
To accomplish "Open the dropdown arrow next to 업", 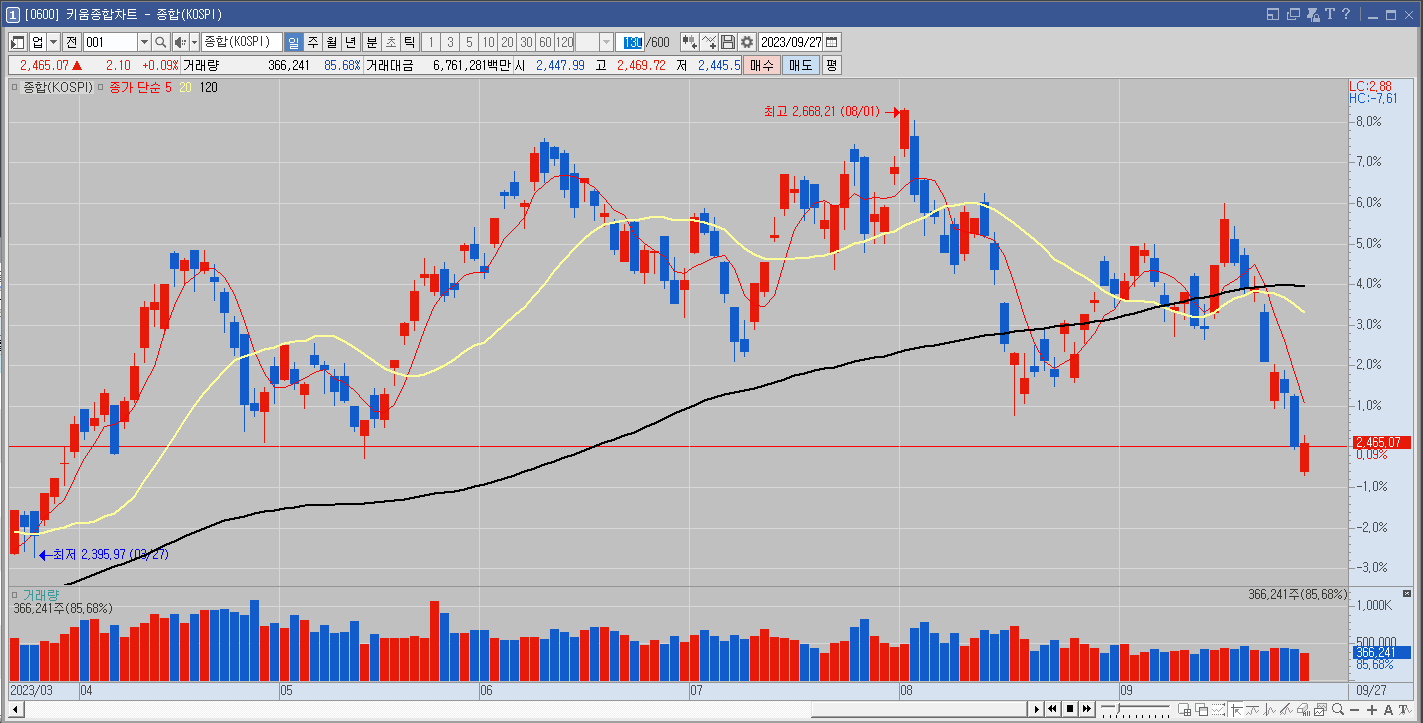I will pos(53,42).
